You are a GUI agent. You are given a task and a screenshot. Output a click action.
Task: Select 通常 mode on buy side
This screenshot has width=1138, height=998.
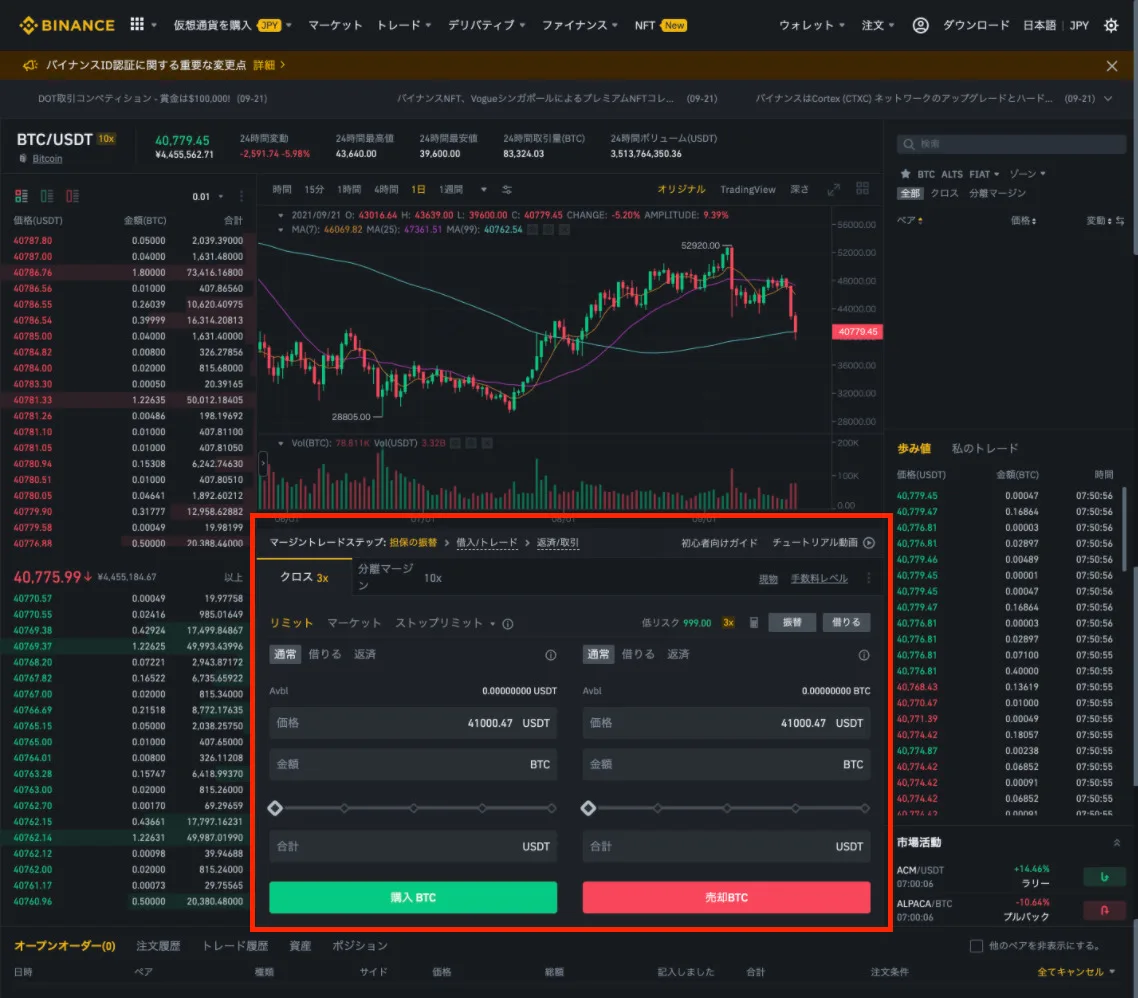pos(284,654)
